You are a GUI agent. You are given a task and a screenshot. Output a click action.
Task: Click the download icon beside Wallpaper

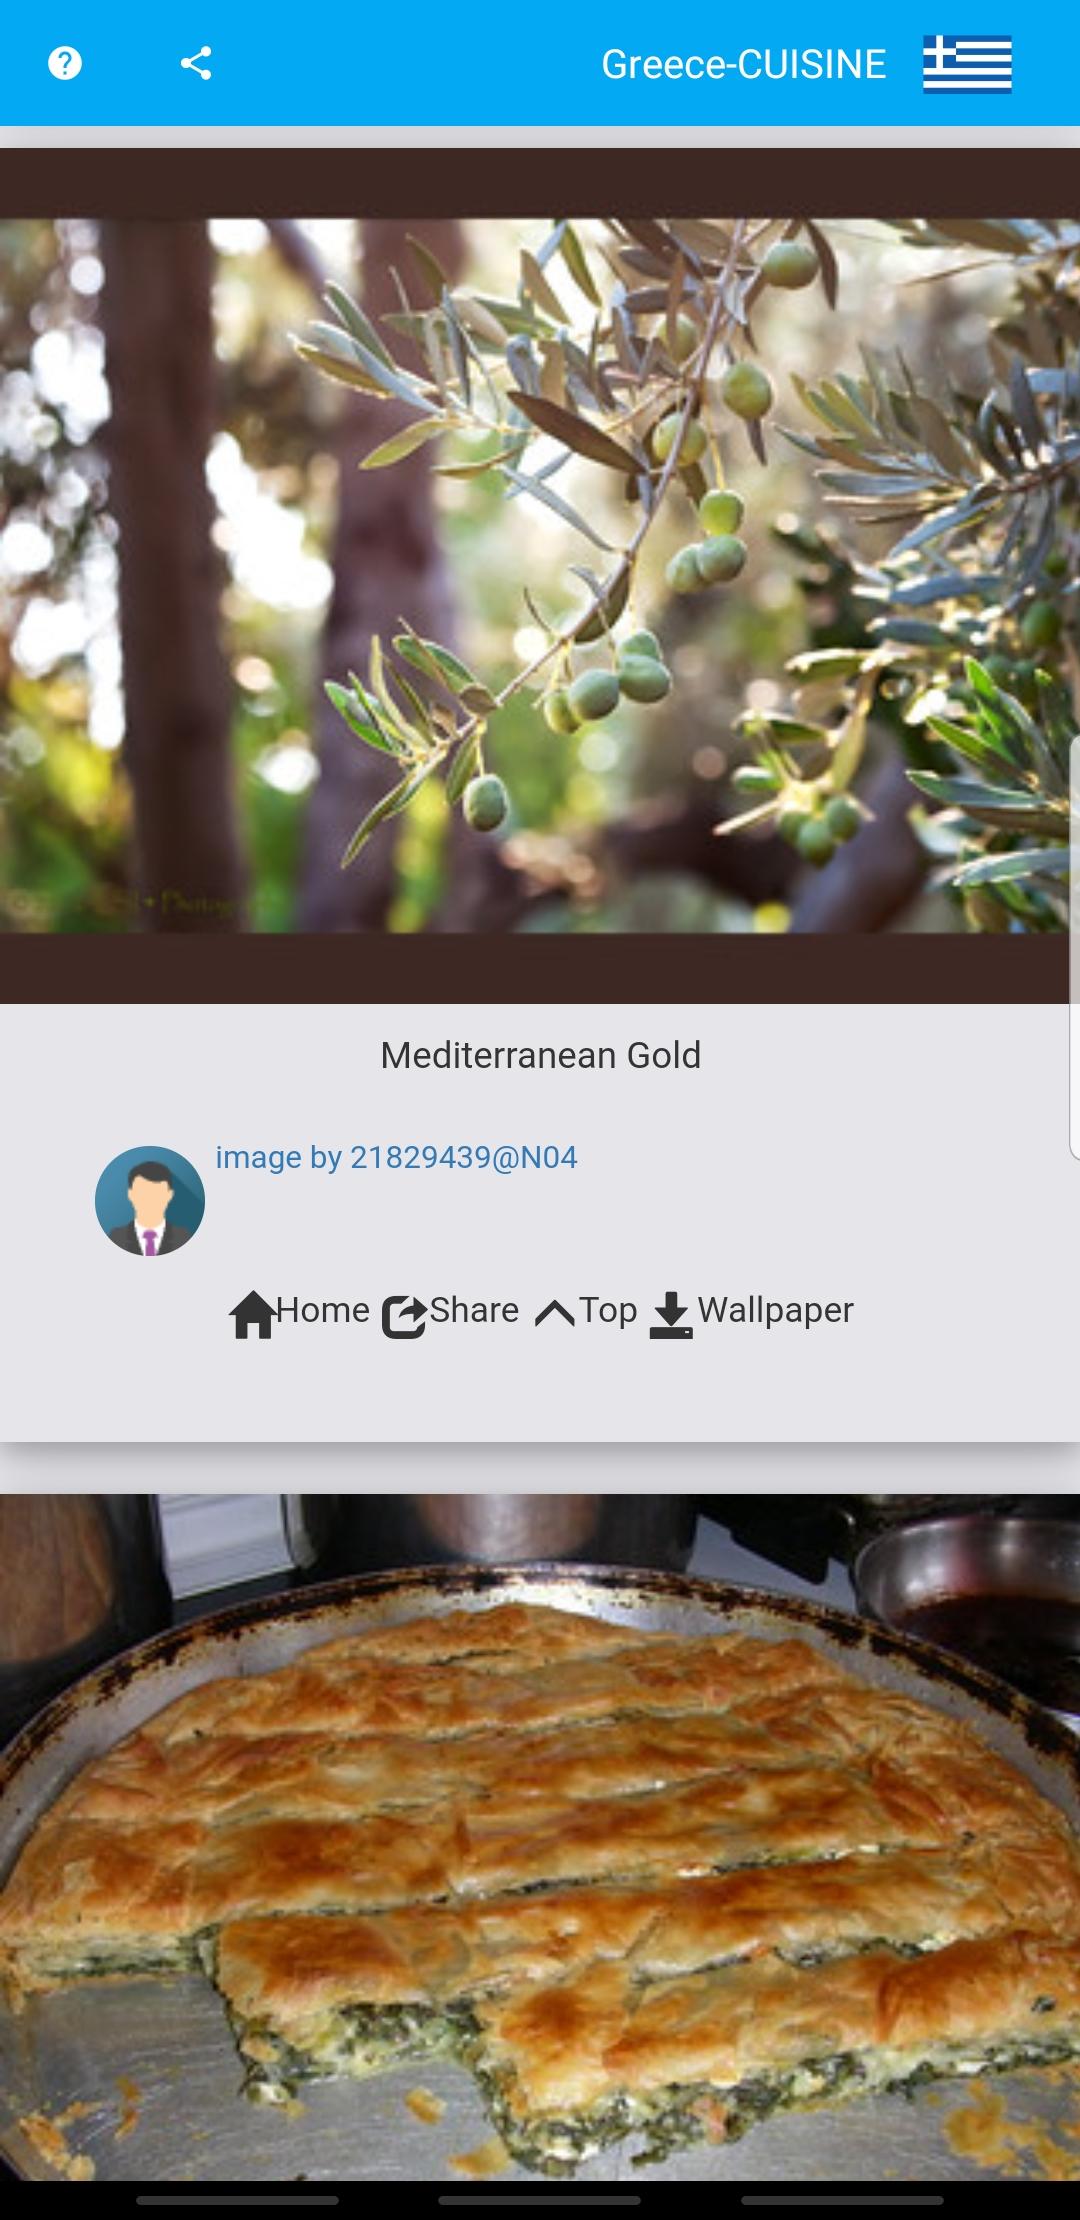(x=671, y=1315)
